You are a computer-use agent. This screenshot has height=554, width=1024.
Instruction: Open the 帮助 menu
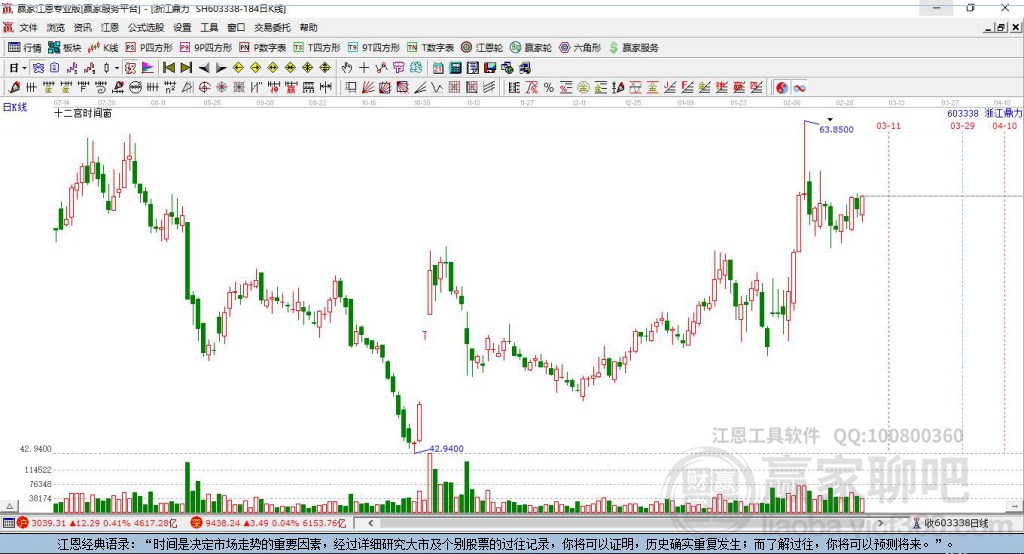(308, 27)
